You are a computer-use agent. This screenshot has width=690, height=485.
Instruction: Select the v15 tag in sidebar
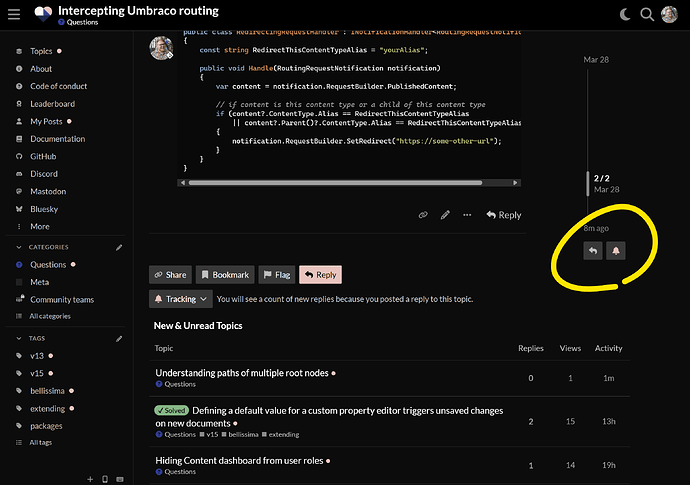(37, 373)
